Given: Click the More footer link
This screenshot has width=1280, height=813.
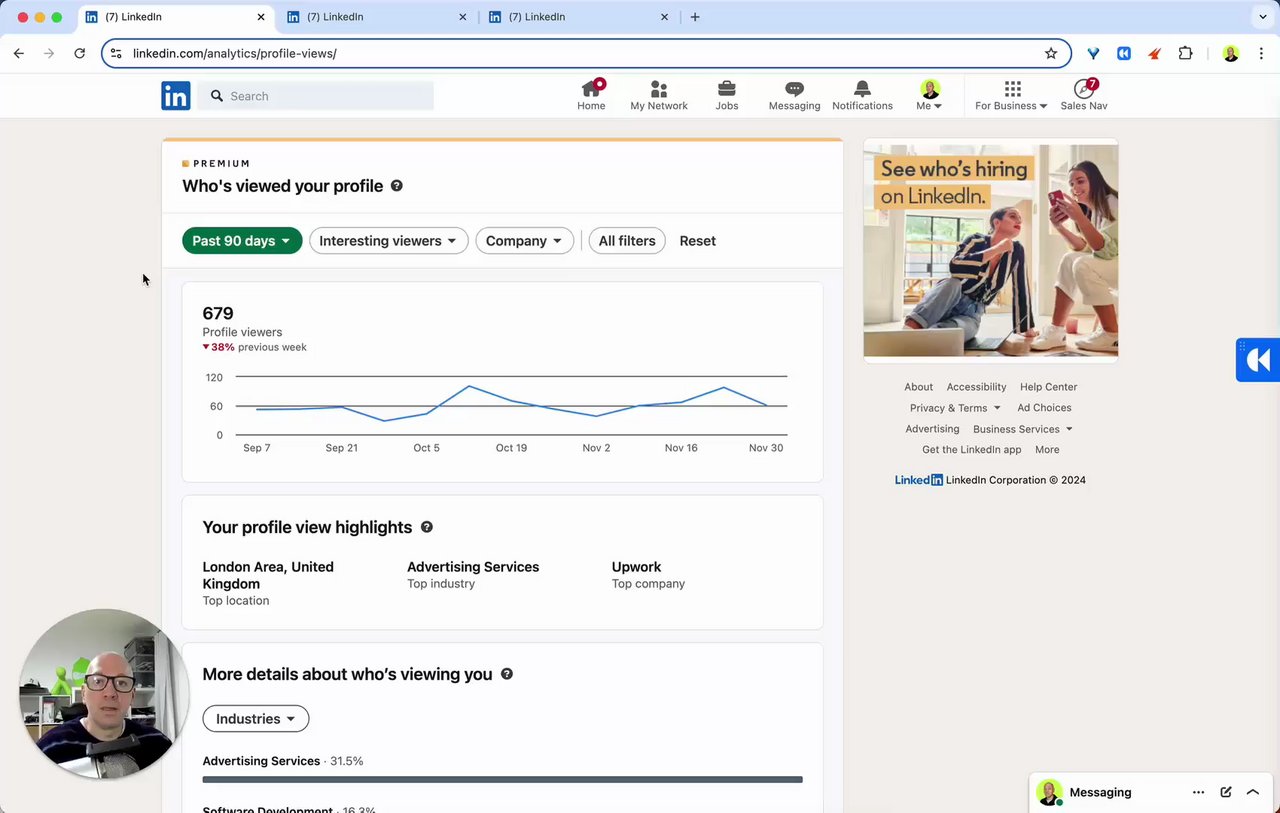Looking at the screenshot, I should pos(1047,450).
